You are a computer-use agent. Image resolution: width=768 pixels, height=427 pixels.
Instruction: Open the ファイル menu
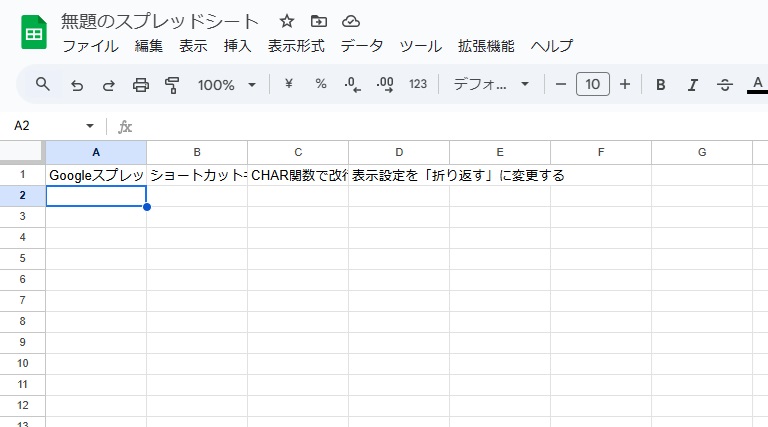[x=91, y=46]
